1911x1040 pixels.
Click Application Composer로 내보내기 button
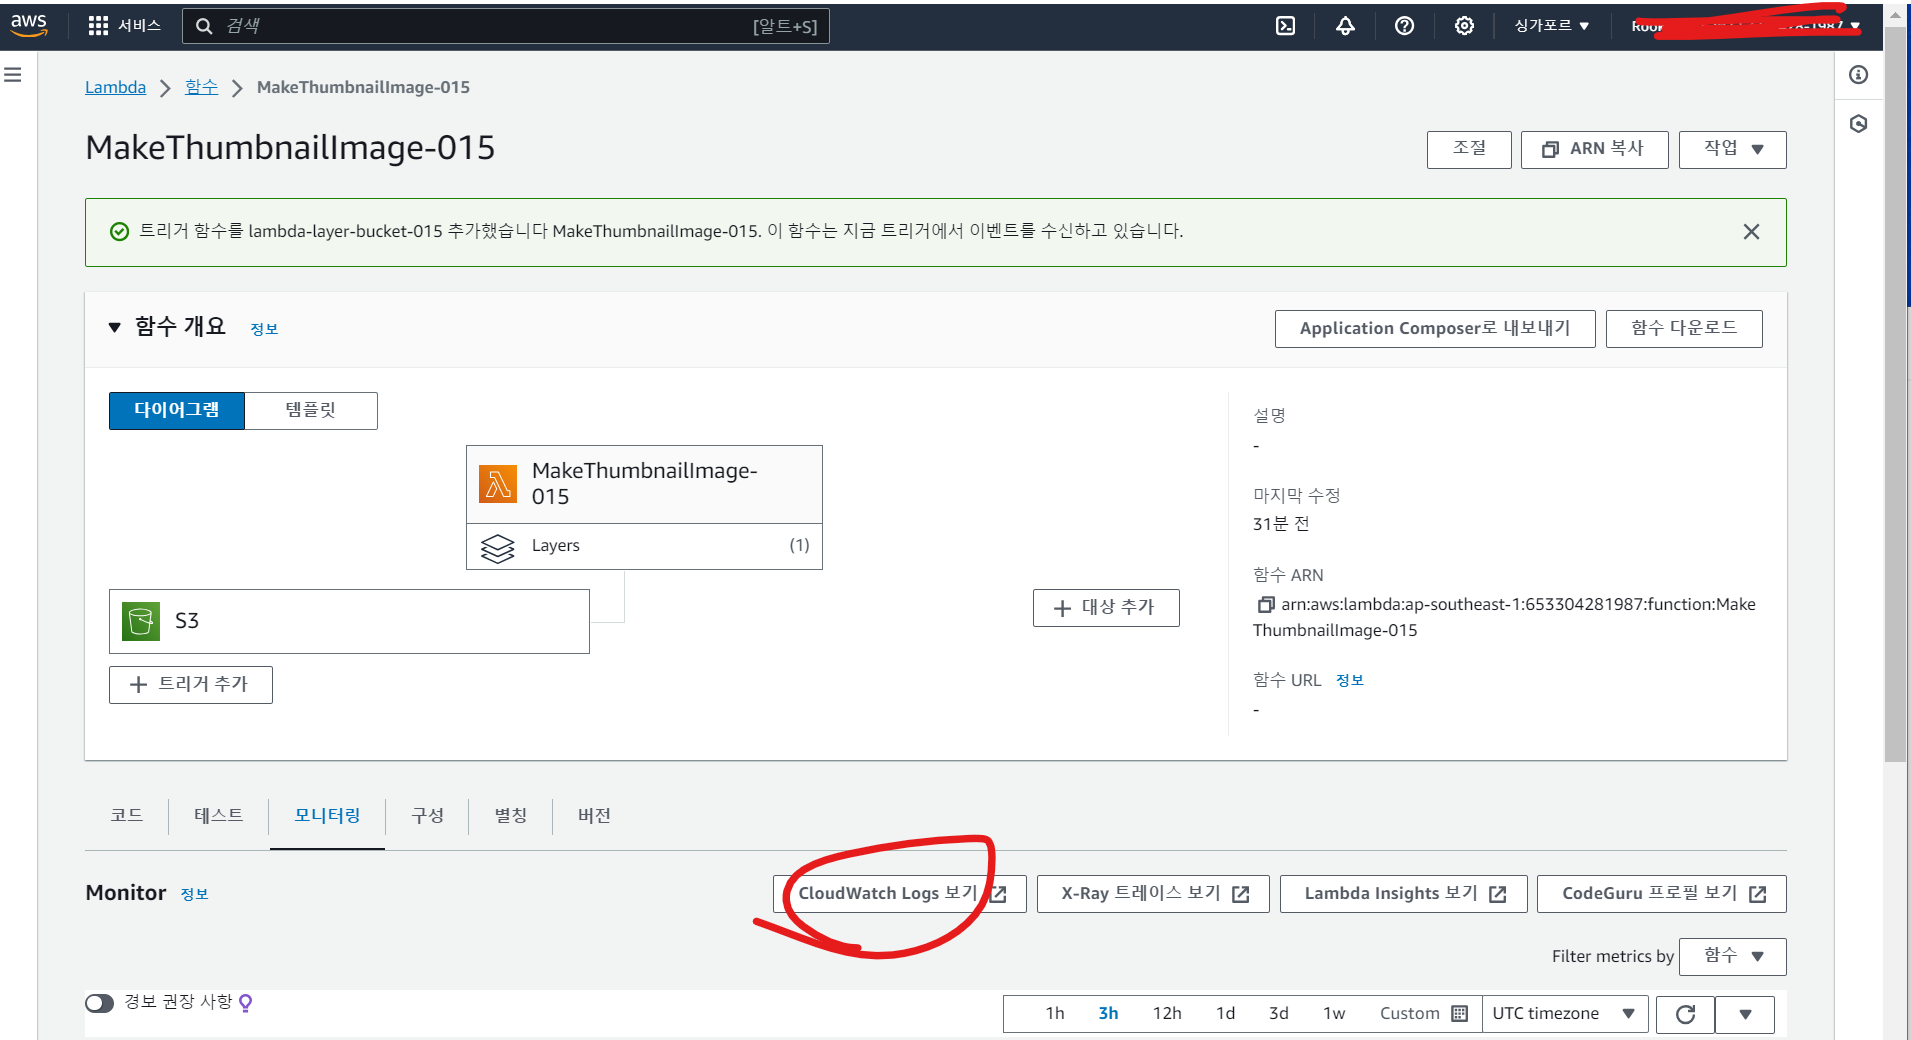click(x=1435, y=329)
